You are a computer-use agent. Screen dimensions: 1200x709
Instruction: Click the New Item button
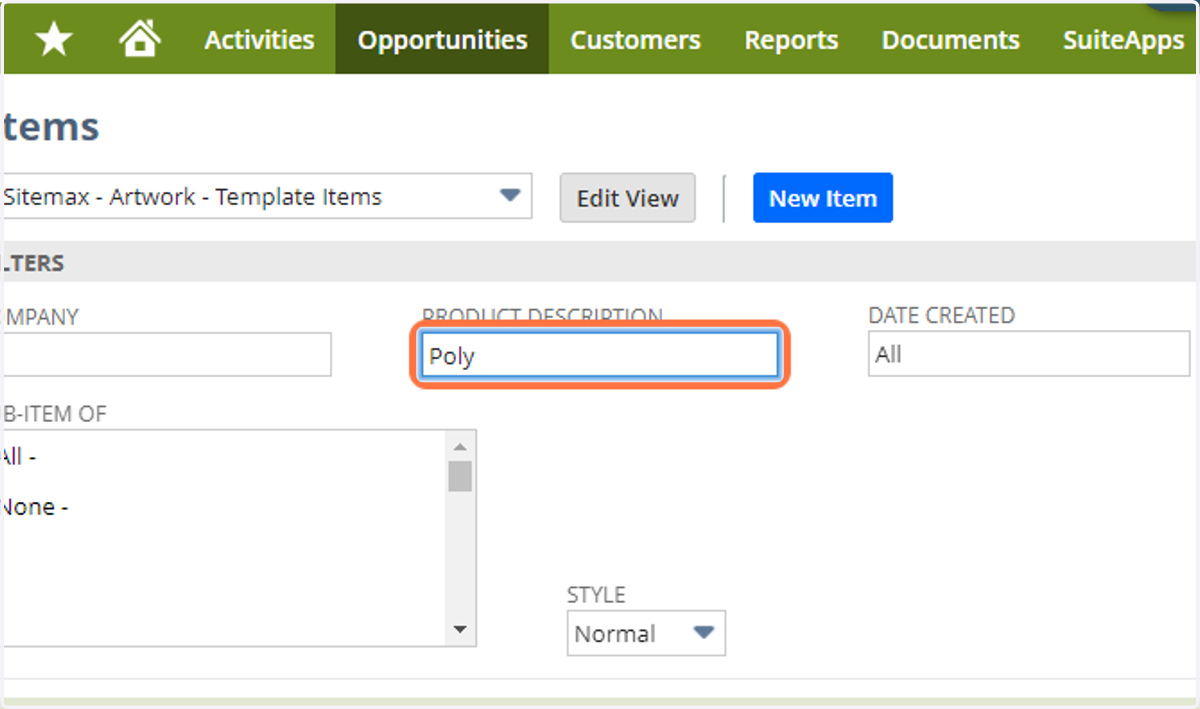pos(823,198)
